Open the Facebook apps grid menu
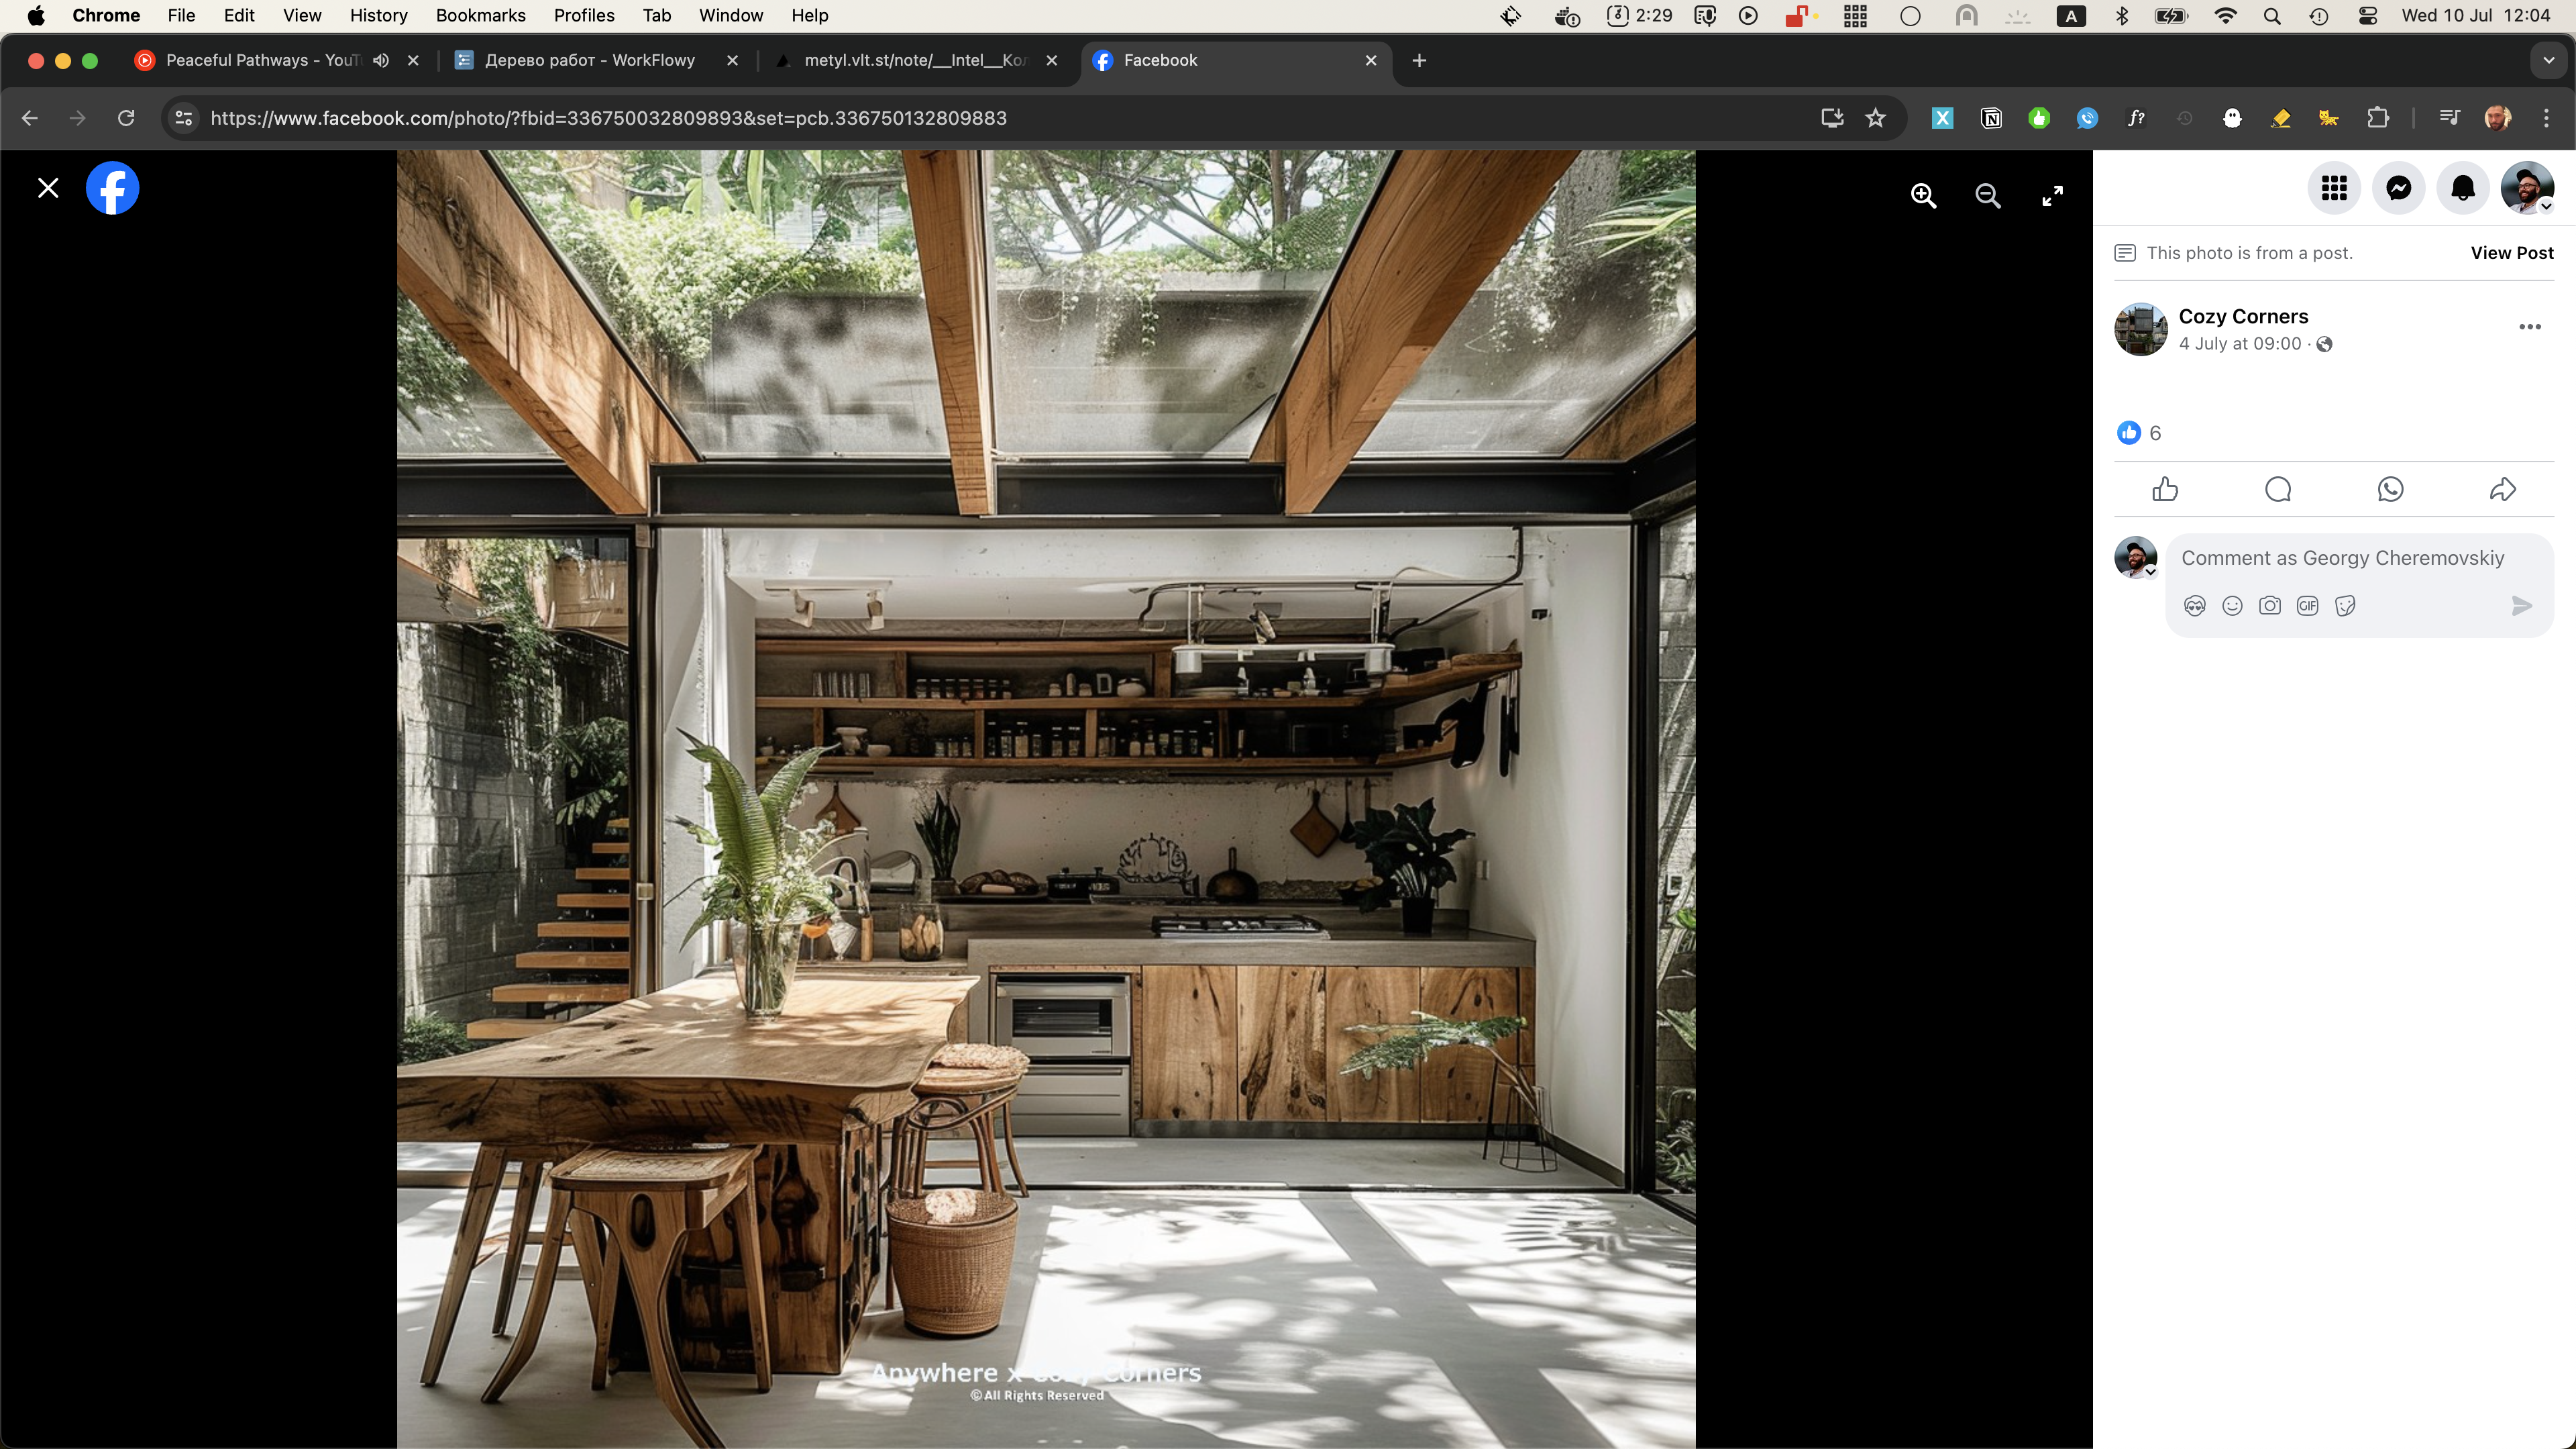The image size is (2576, 1449). (2334, 188)
